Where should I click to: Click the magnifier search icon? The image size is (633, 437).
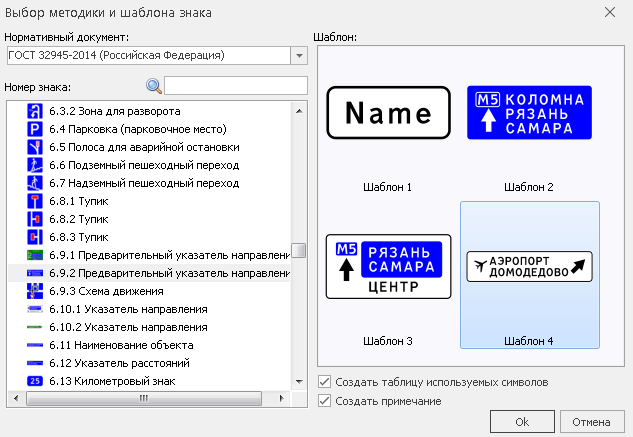pos(153,86)
